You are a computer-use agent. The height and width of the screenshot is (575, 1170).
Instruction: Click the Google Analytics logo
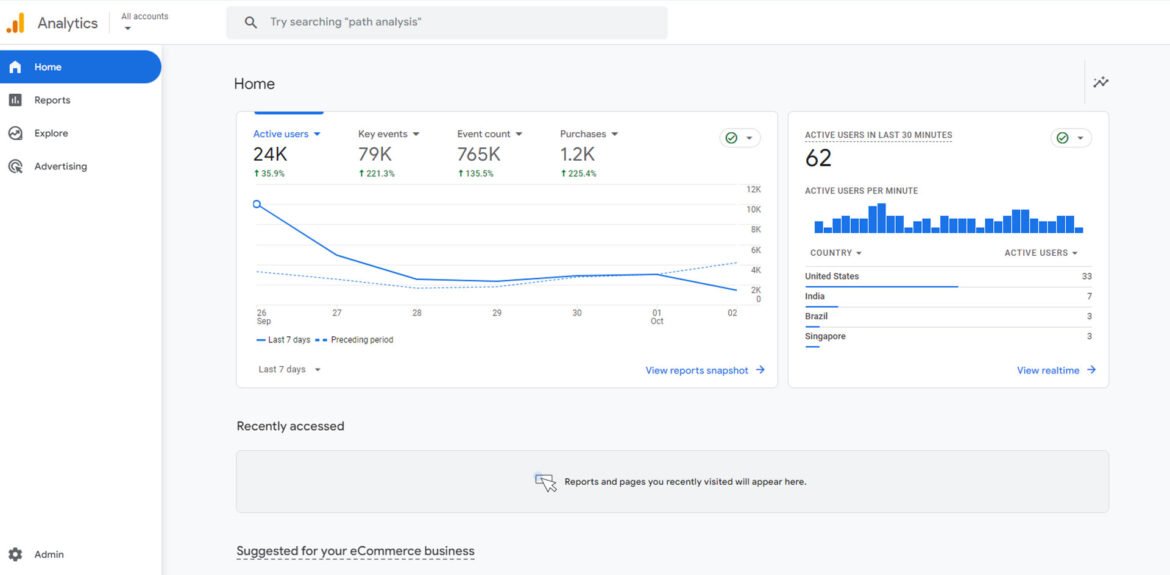point(16,23)
